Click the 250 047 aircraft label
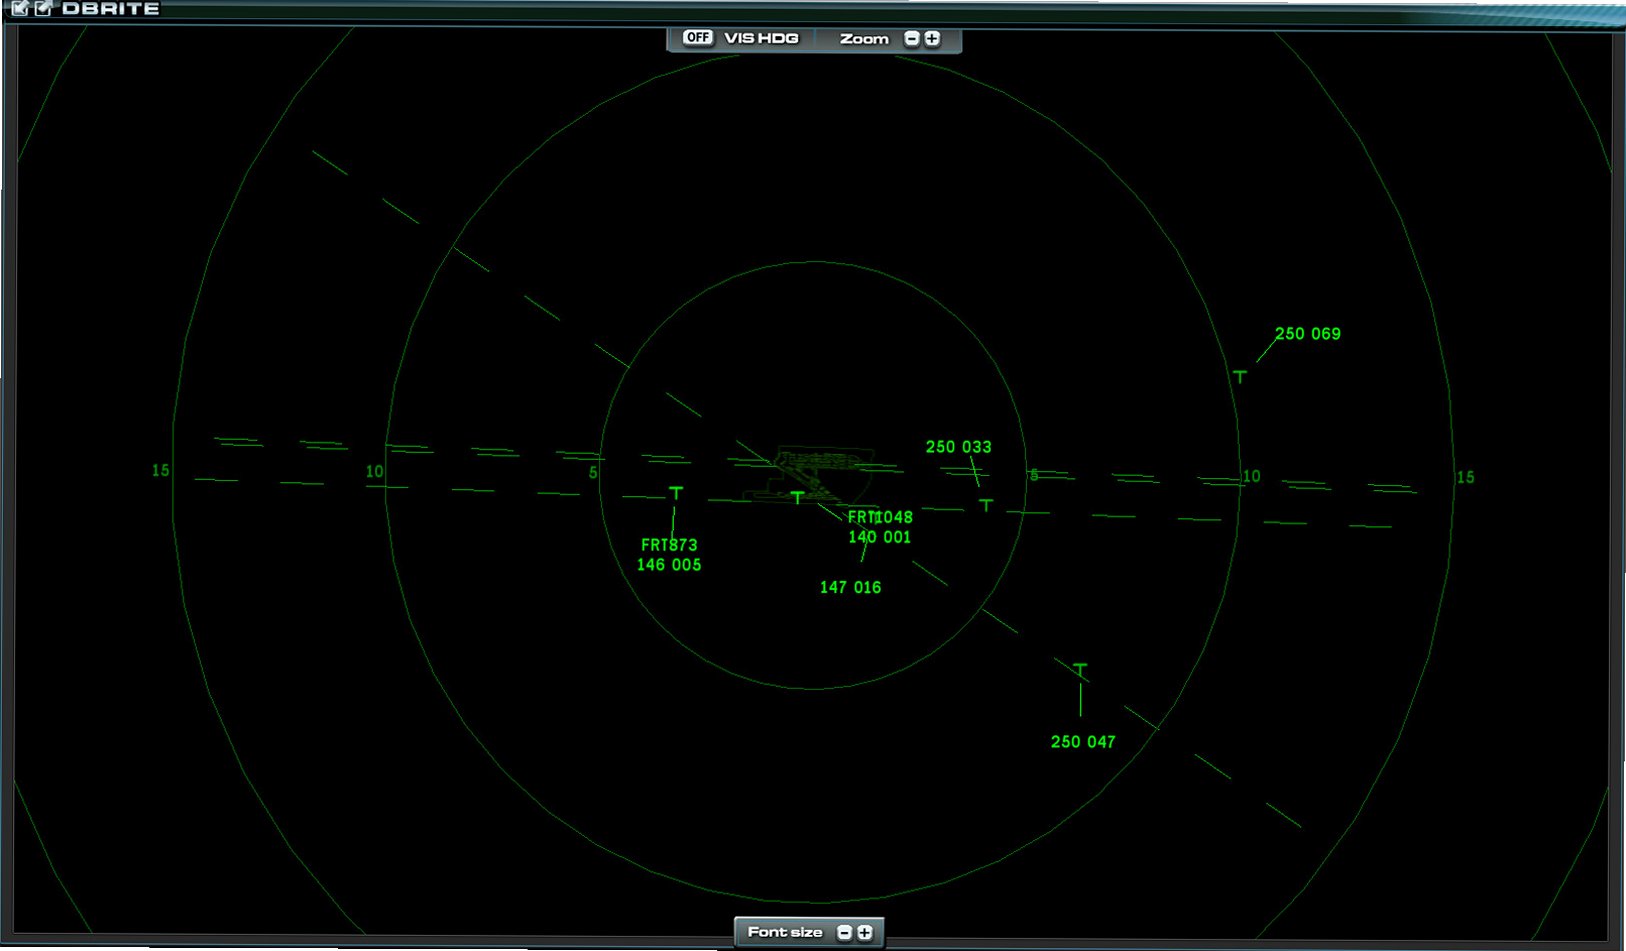Screen dimensions: 1626x951 coord(1083,742)
